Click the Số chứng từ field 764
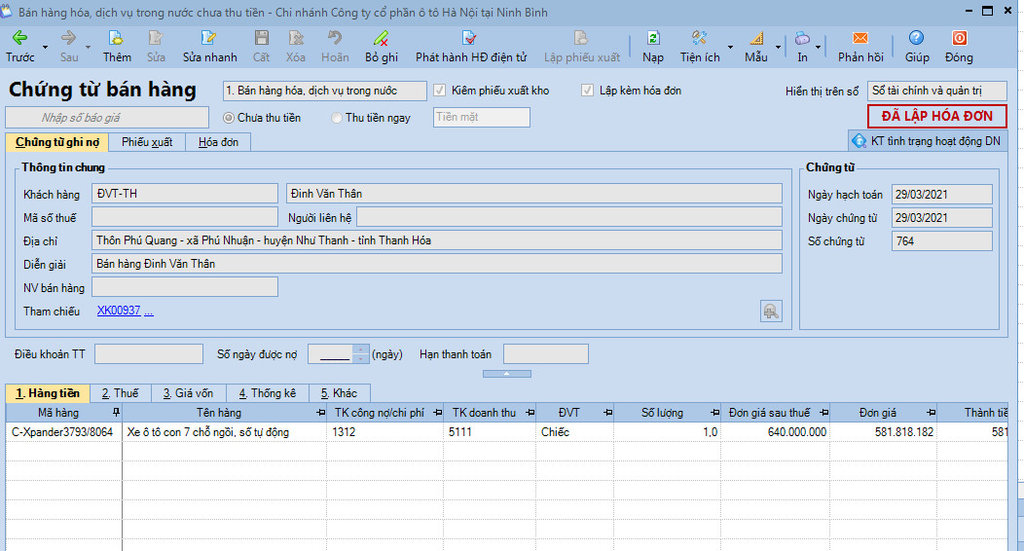The width and height of the screenshot is (1024, 551). [x=942, y=241]
